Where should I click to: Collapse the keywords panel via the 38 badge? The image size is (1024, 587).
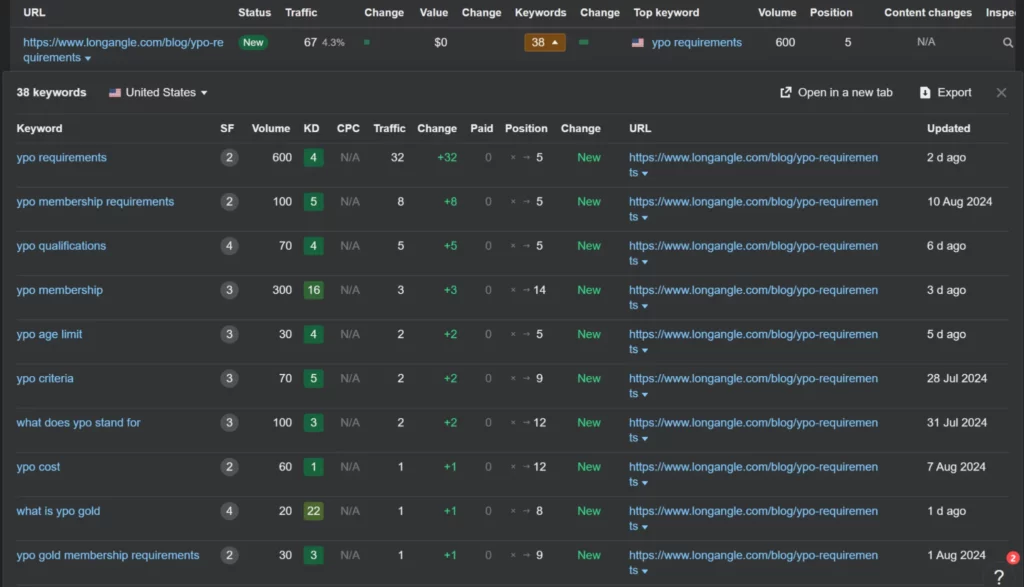(544, 44)
